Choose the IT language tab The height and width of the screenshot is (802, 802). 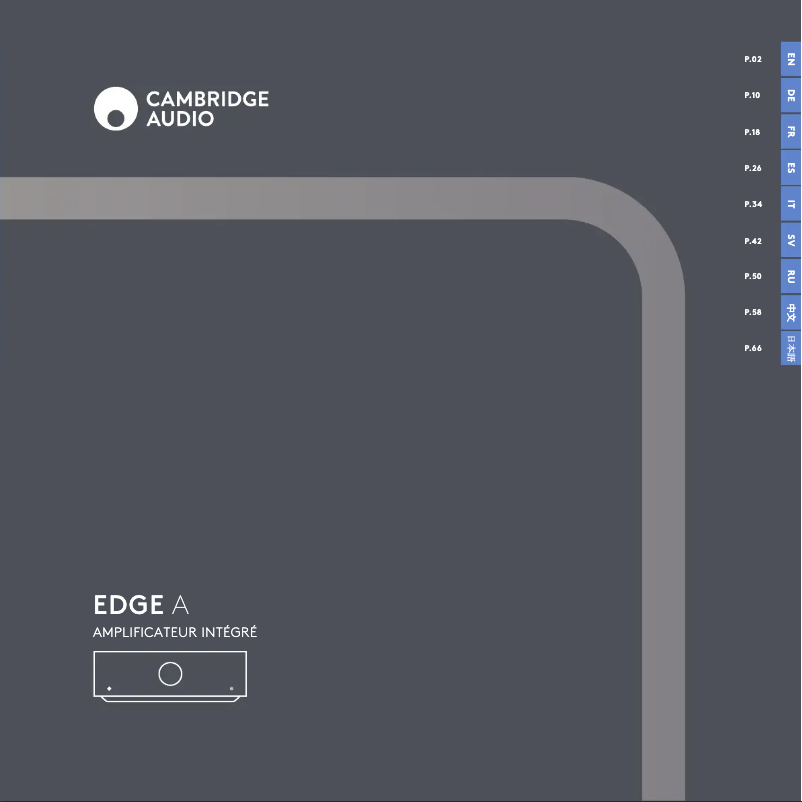click(790, 204)
